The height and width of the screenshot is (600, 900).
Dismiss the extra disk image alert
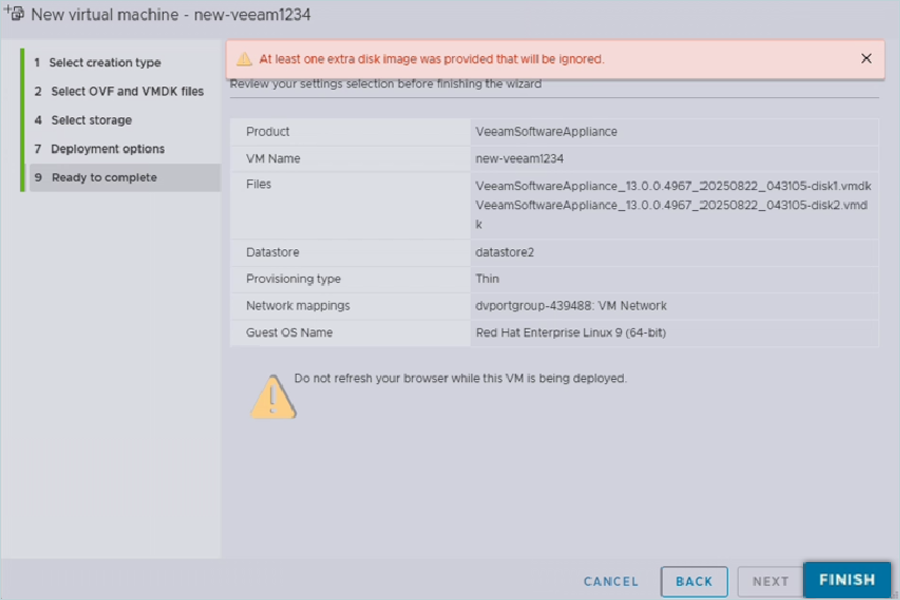point(866,59)
